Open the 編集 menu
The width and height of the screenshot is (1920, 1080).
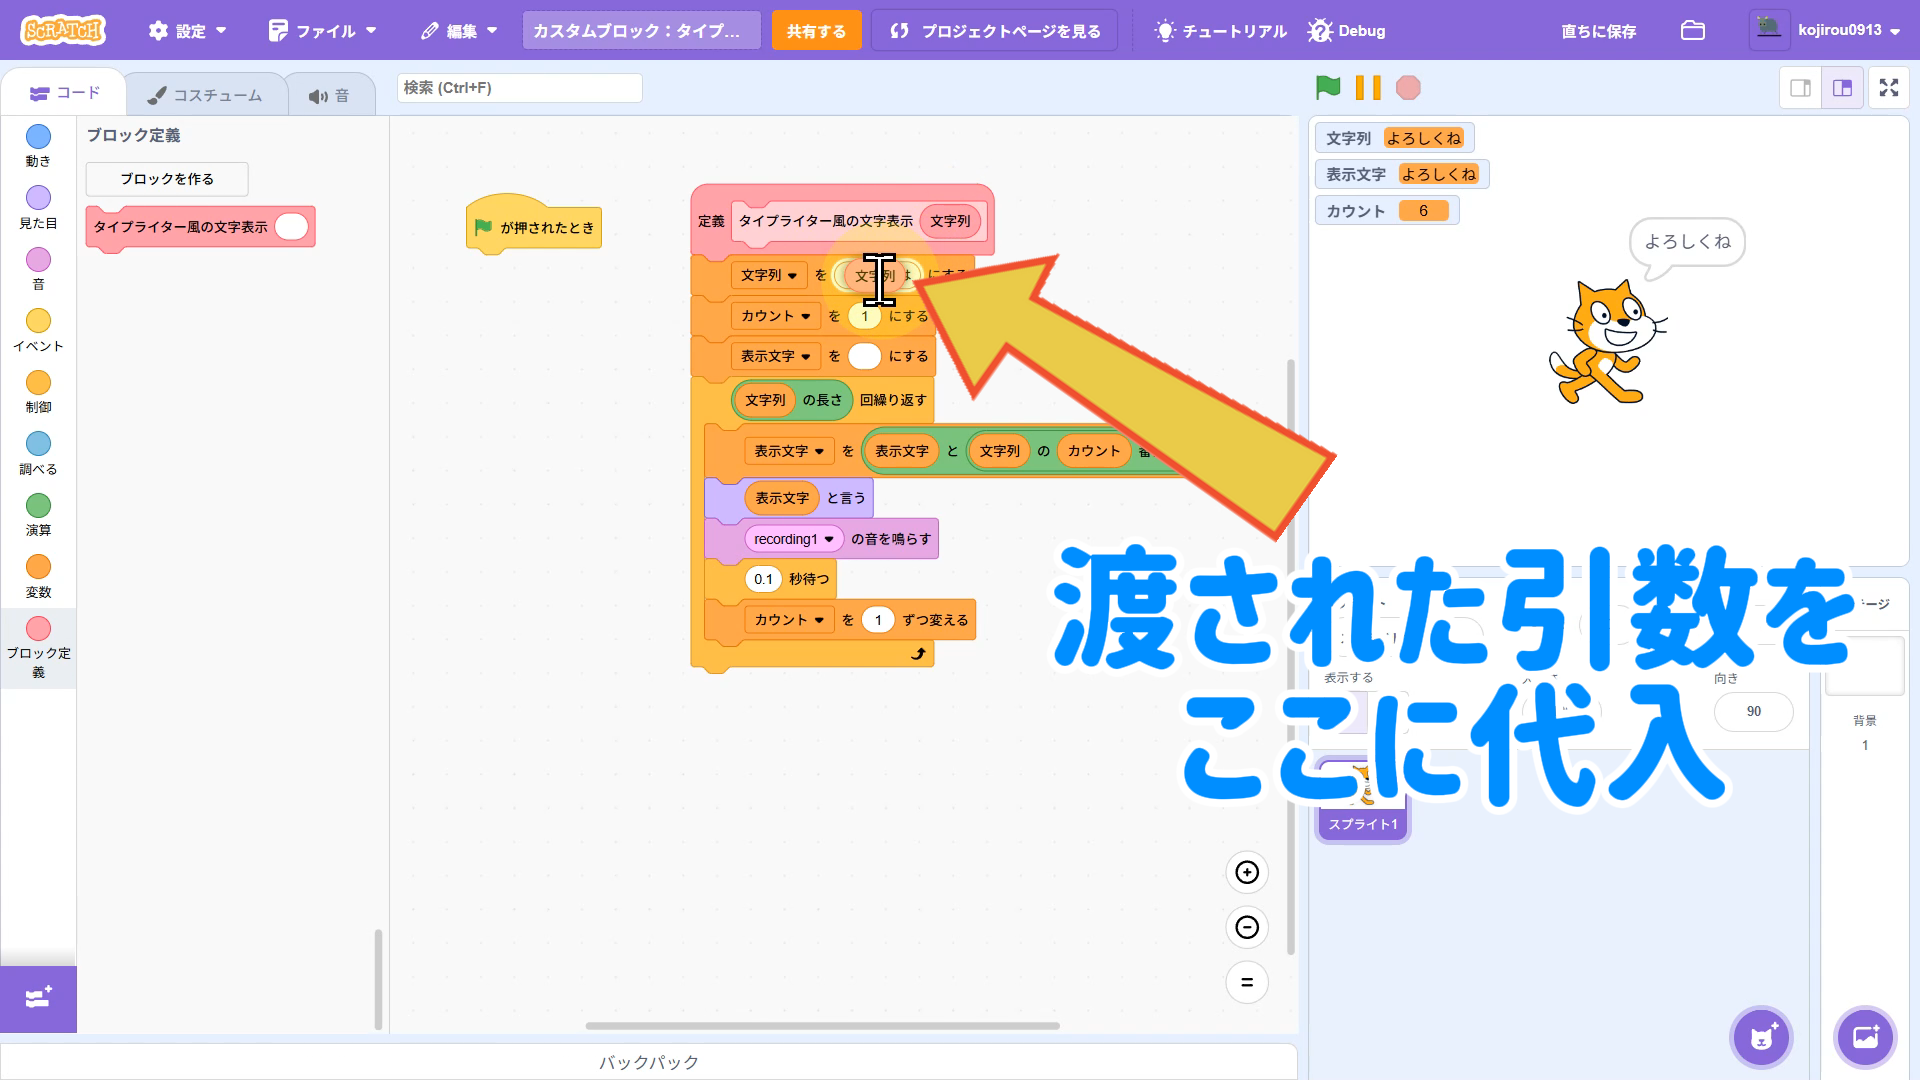pos(459,31)
